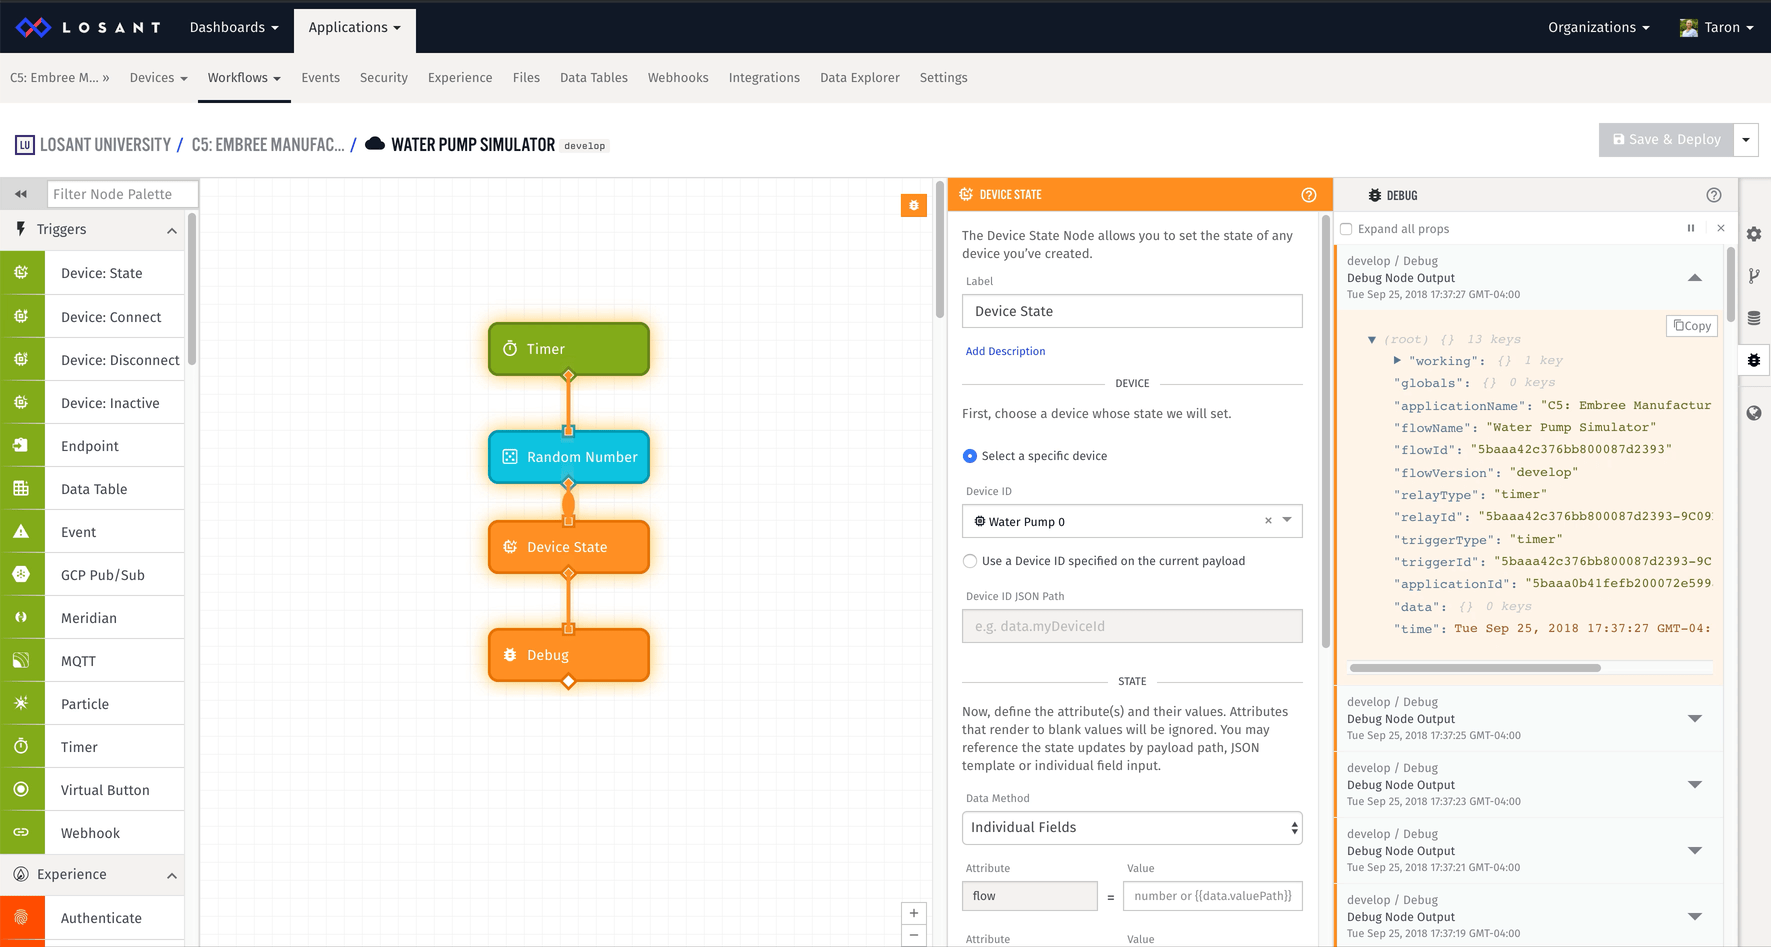
Task: Select the Endpoint trigger icon
Action: 21,445
